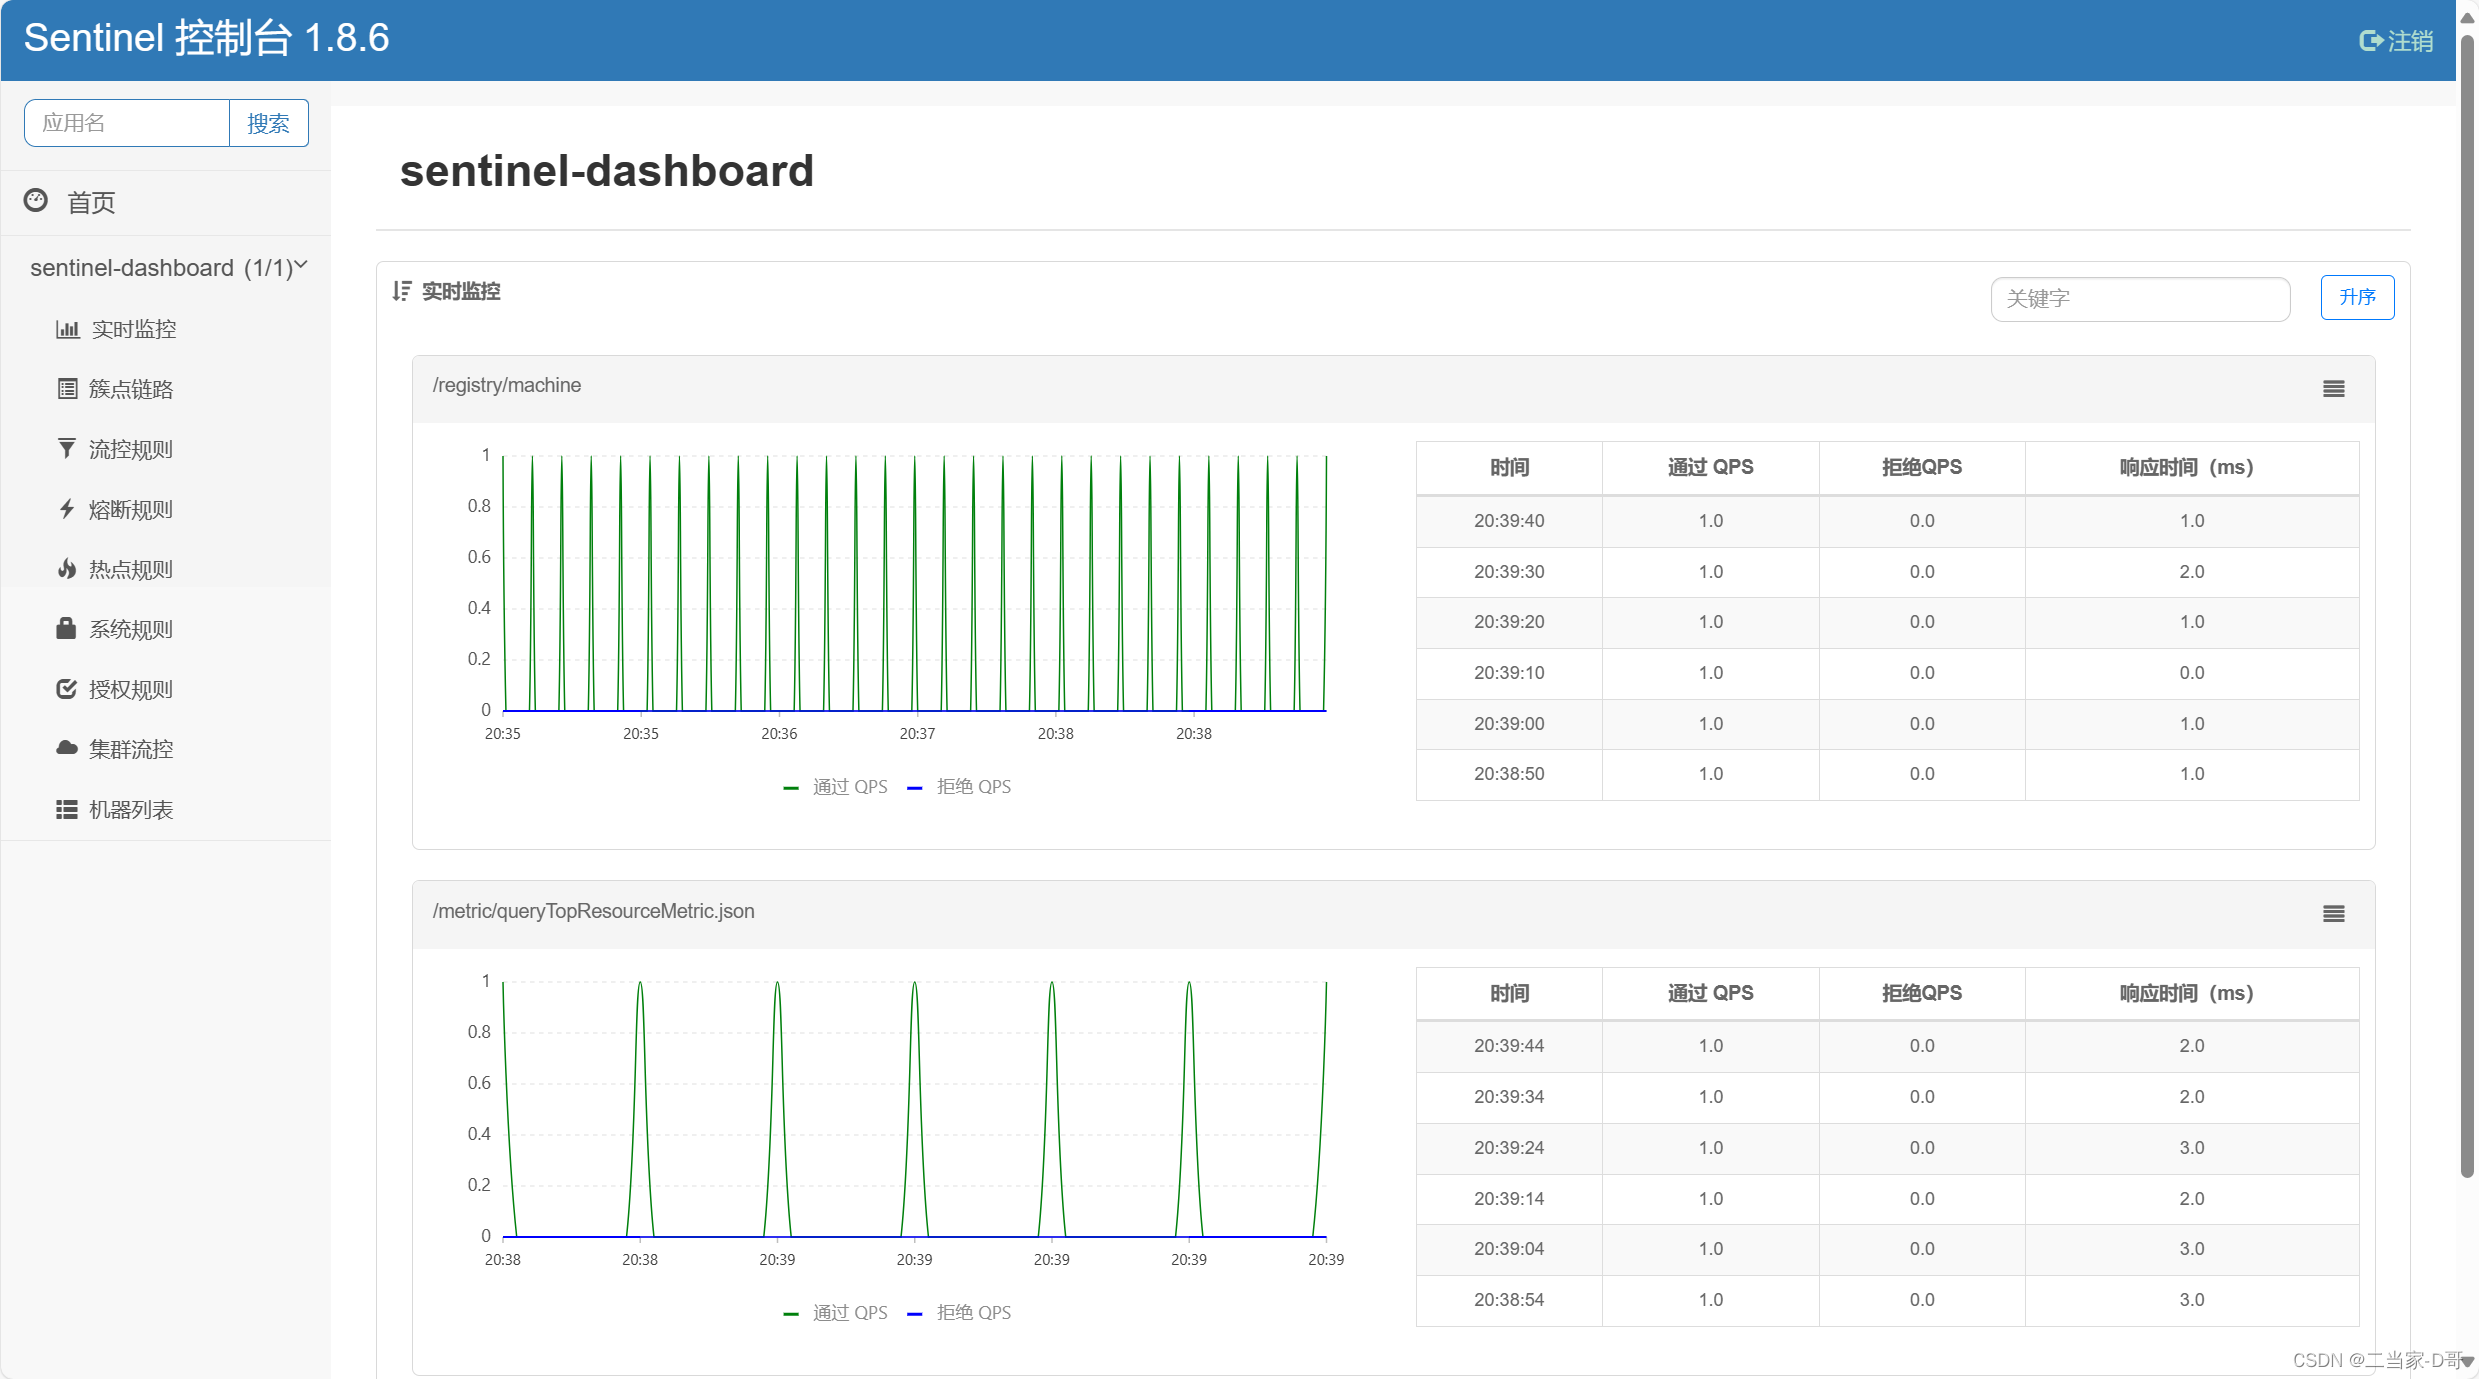Click the Sentinel 控制台 1.8.6 title

206,38
